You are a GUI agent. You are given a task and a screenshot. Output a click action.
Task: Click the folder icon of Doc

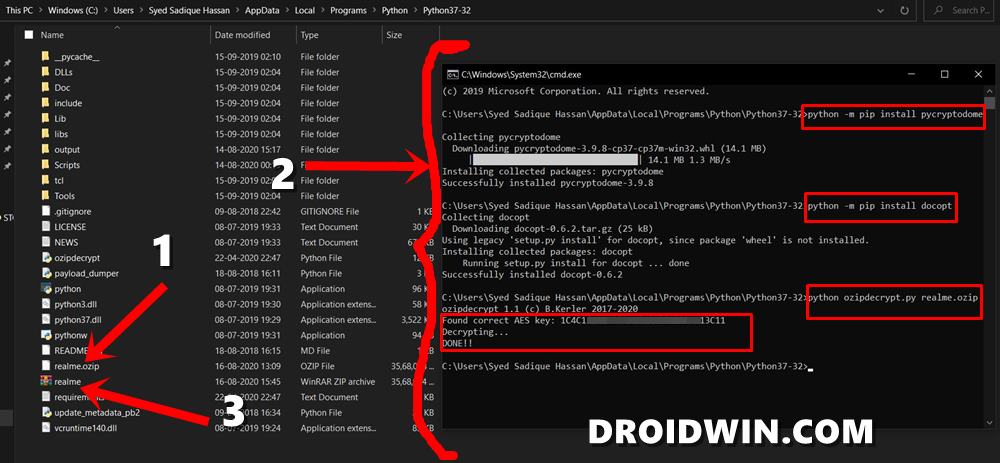click(45, 87)
